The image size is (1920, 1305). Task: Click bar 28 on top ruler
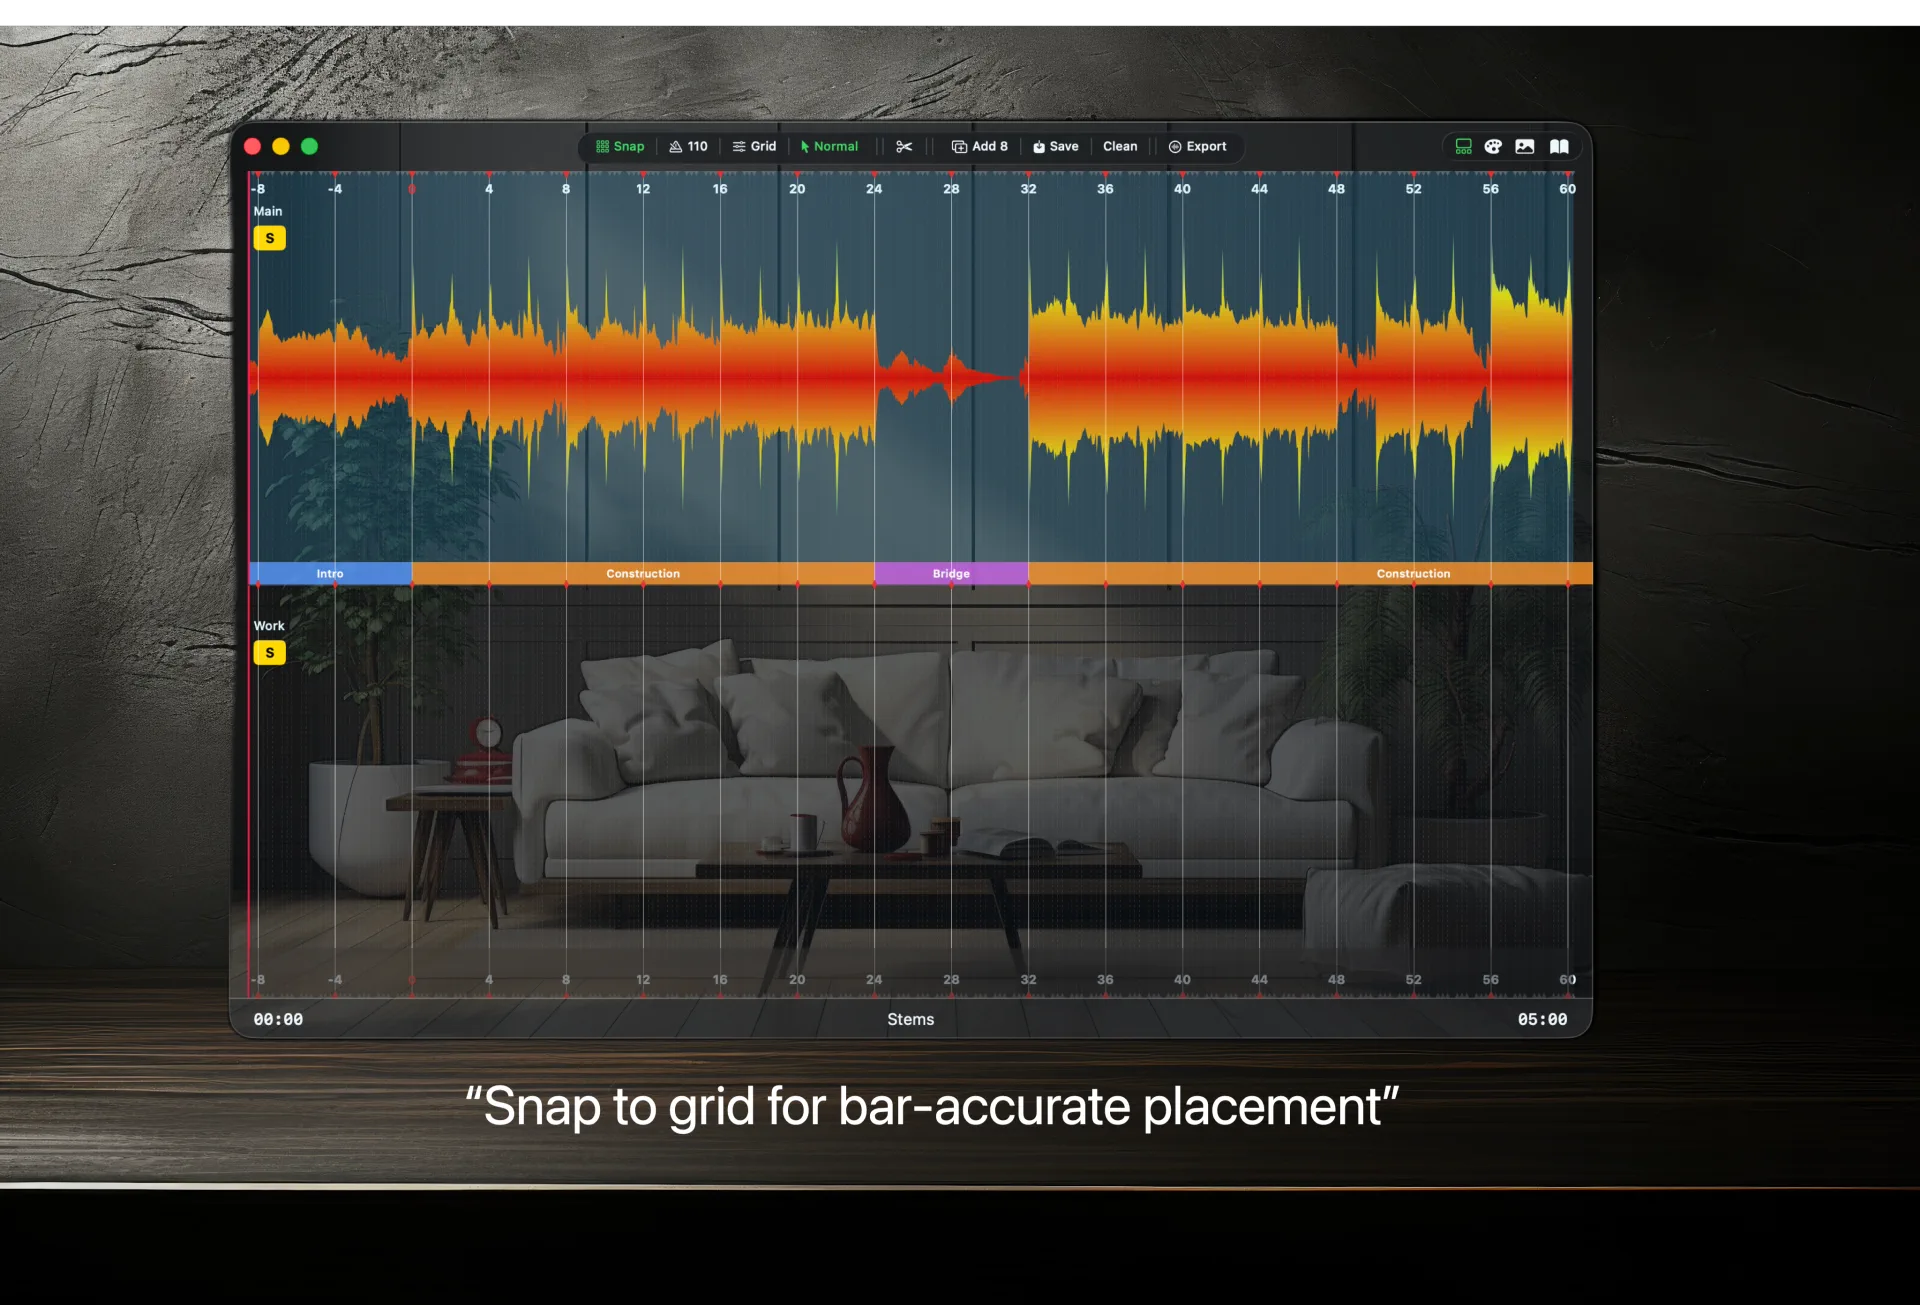[951, 188]
